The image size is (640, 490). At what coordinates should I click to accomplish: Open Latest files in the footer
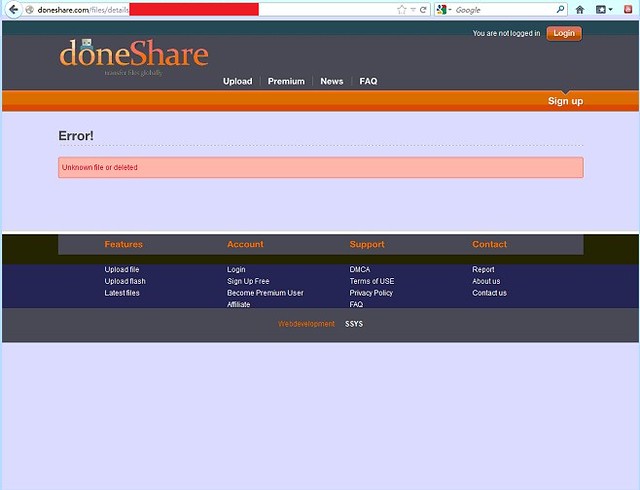coord(122,293)
